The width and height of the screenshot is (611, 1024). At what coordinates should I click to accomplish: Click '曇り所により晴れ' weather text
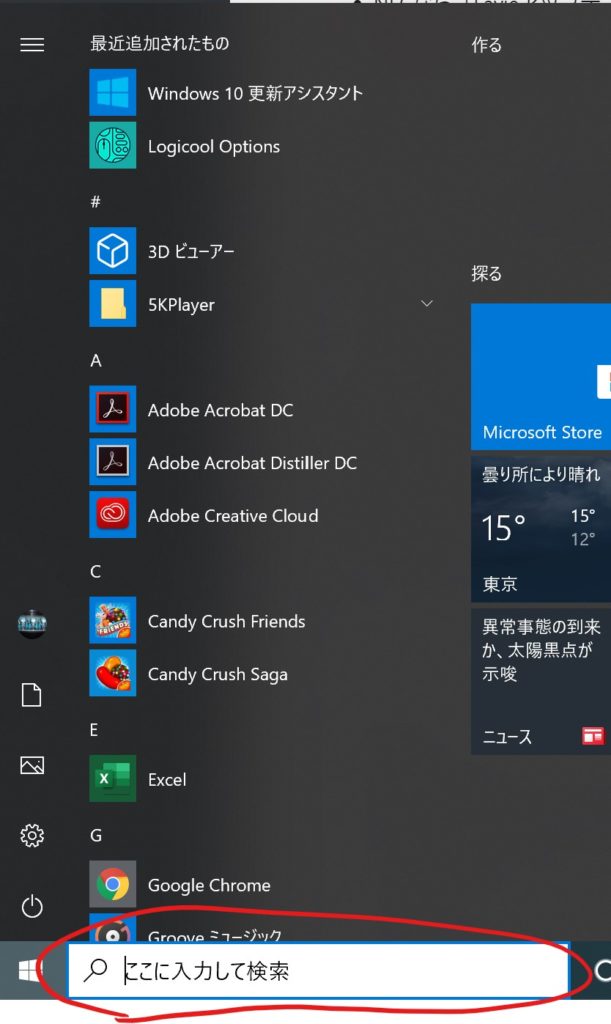(x=541, y=473)
